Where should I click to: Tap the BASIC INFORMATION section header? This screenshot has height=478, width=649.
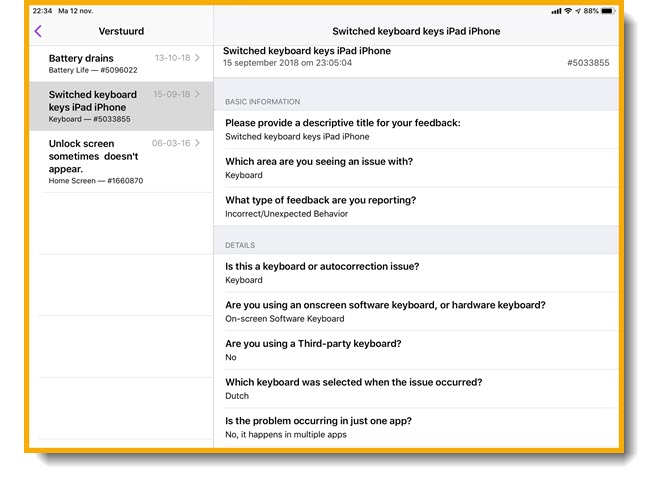point(262,102)
